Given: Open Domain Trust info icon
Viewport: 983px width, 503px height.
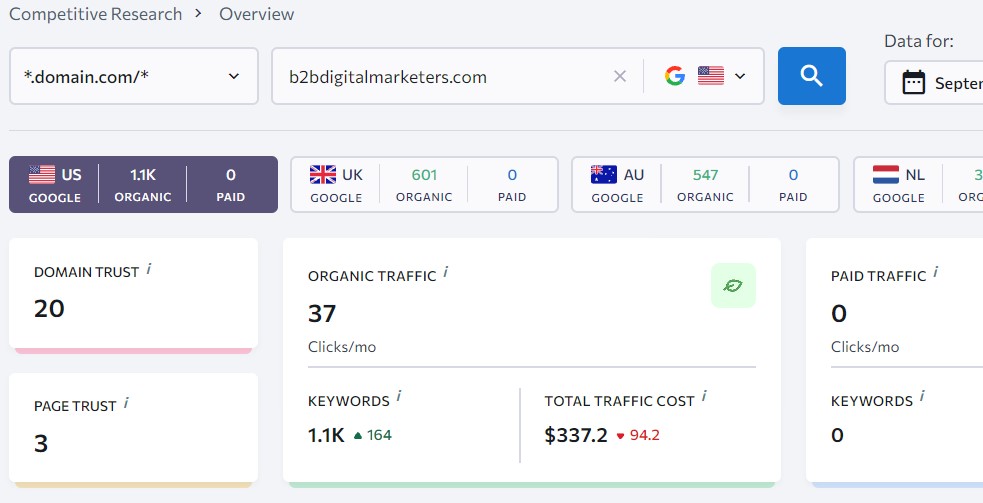Looking at the screenshot, I should point(149,269).
